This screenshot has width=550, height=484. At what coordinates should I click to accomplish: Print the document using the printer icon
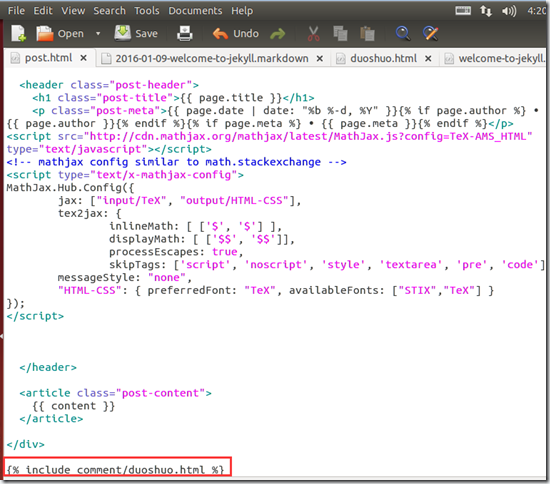[x=185, y=33]
